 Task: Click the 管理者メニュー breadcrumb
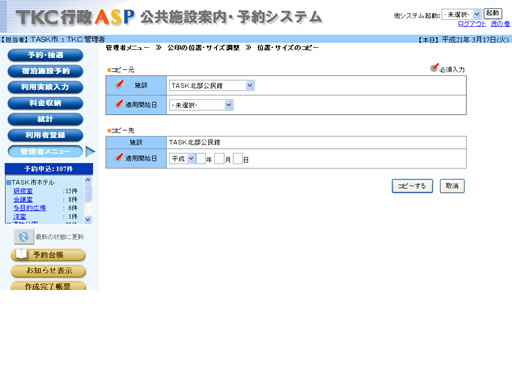(128, 48)
